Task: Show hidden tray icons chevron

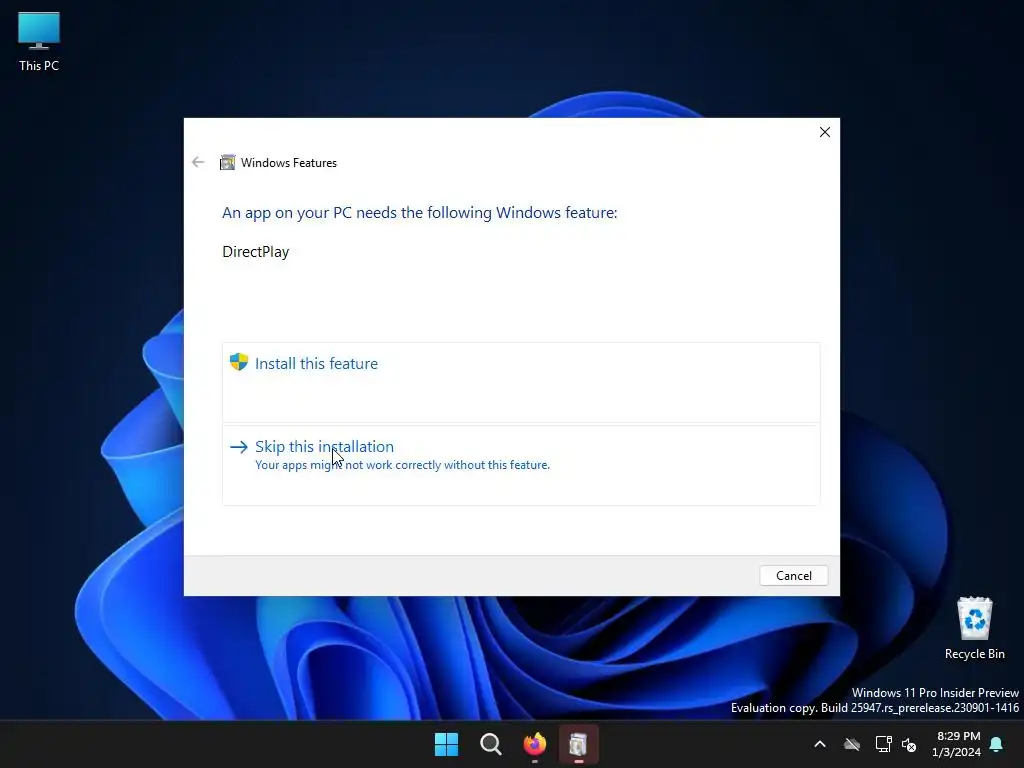Action: [820, 744]
